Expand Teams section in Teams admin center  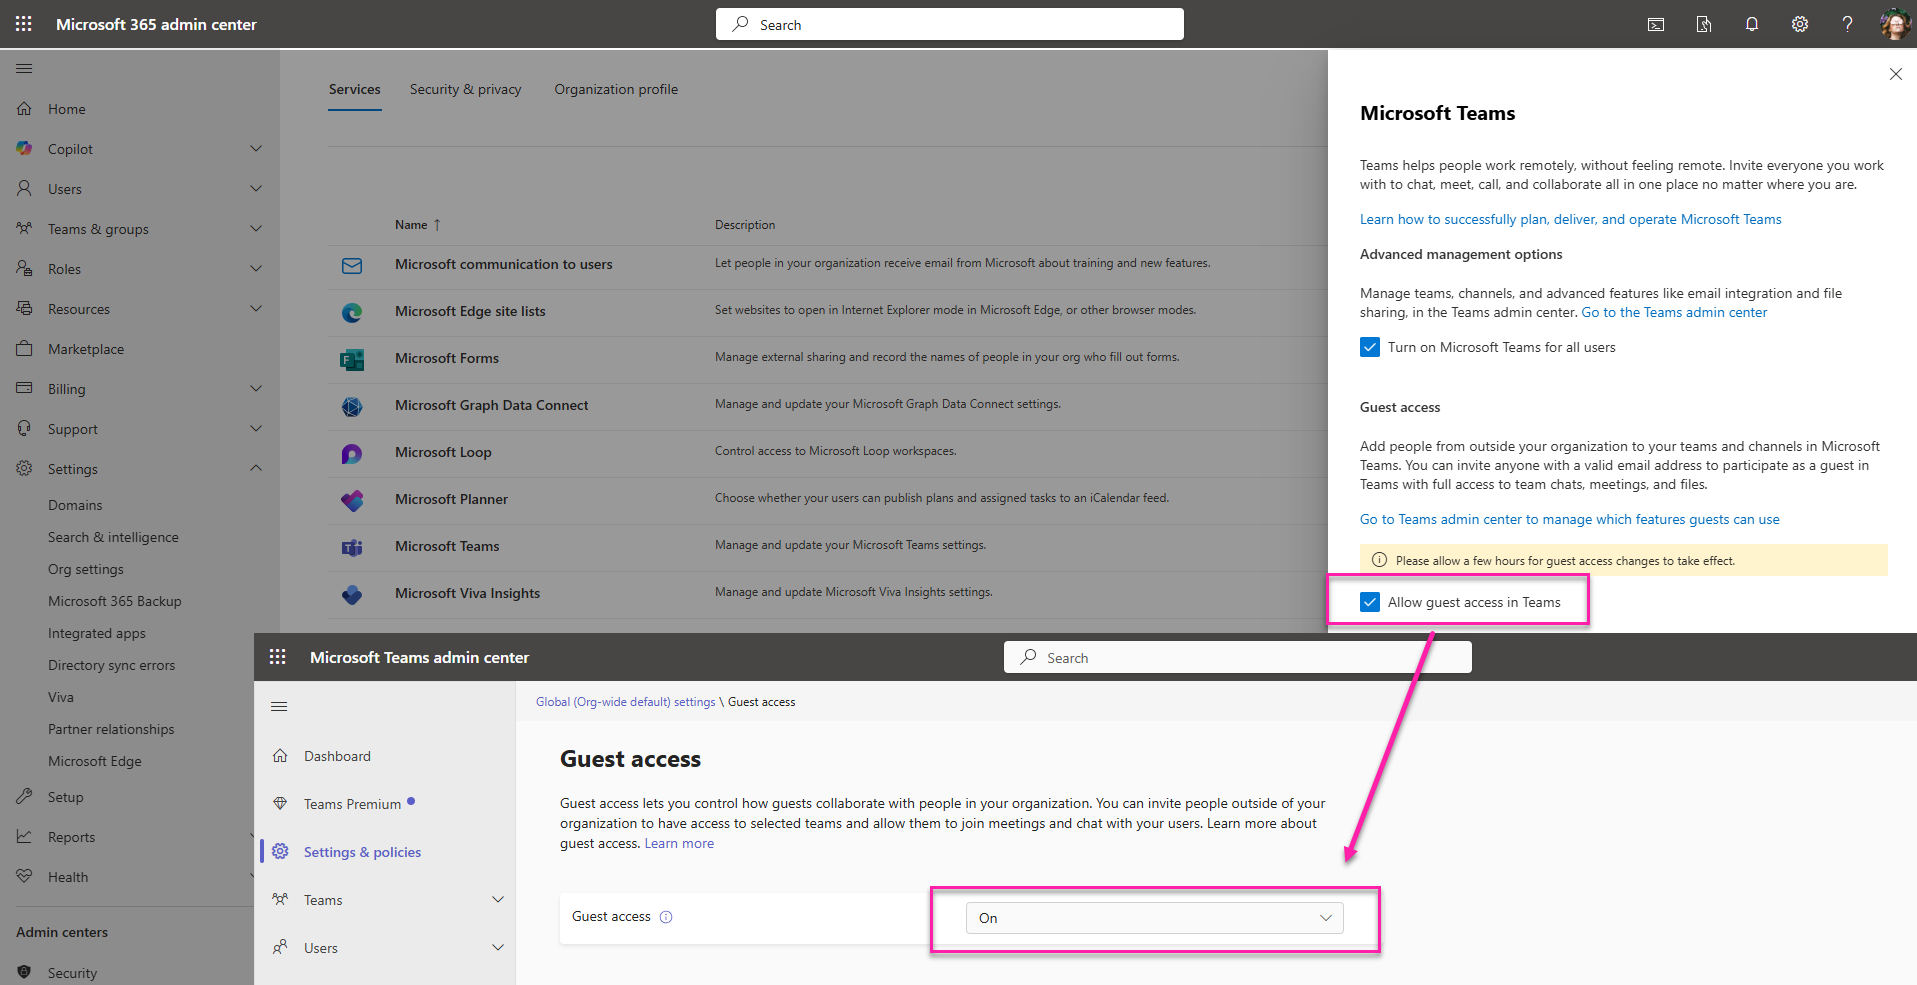point(498,899)
